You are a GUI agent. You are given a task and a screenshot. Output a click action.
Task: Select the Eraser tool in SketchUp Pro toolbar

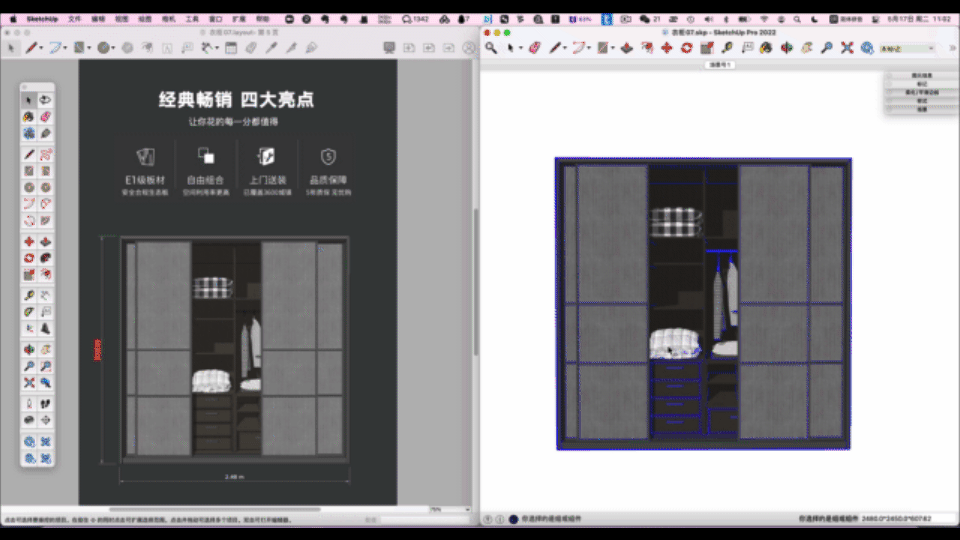coord(533,48)
